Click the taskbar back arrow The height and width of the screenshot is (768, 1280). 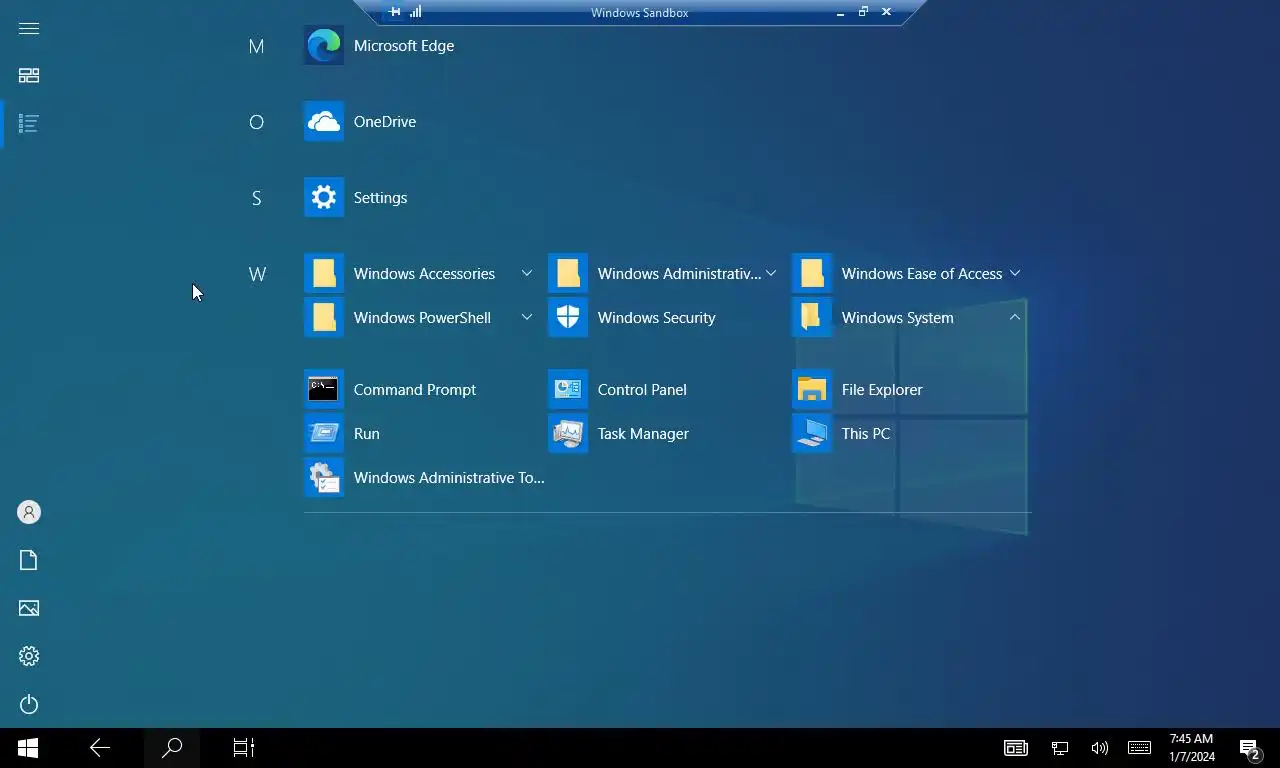point(100,748)
